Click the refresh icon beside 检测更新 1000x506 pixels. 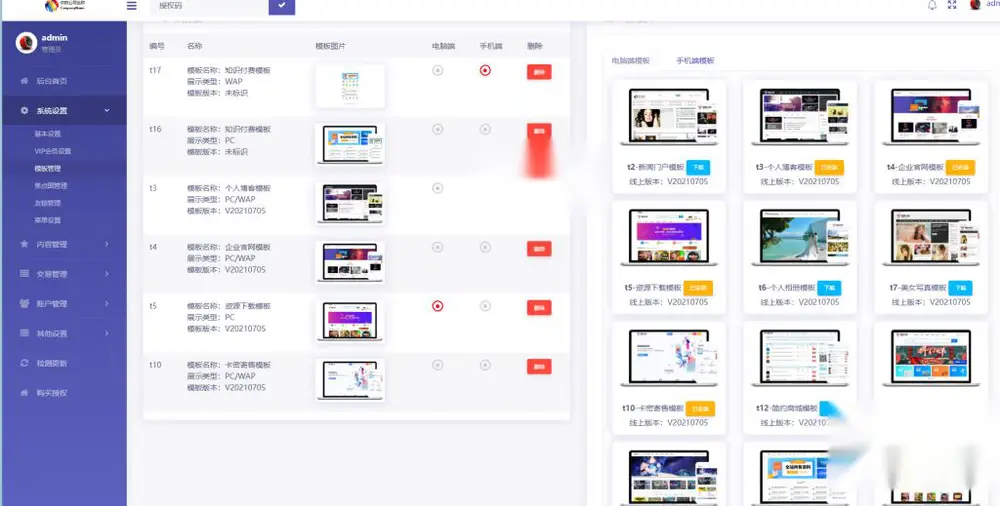(x=24, y=362)
